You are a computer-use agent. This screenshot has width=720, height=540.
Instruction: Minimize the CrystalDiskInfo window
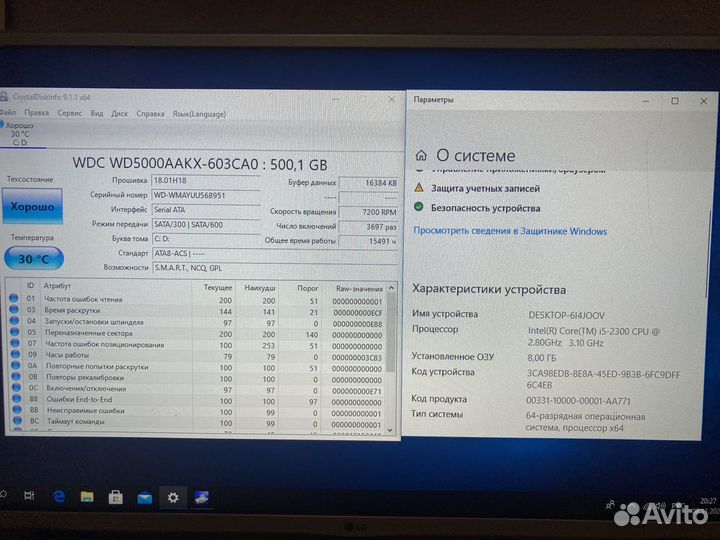(336, 99)
